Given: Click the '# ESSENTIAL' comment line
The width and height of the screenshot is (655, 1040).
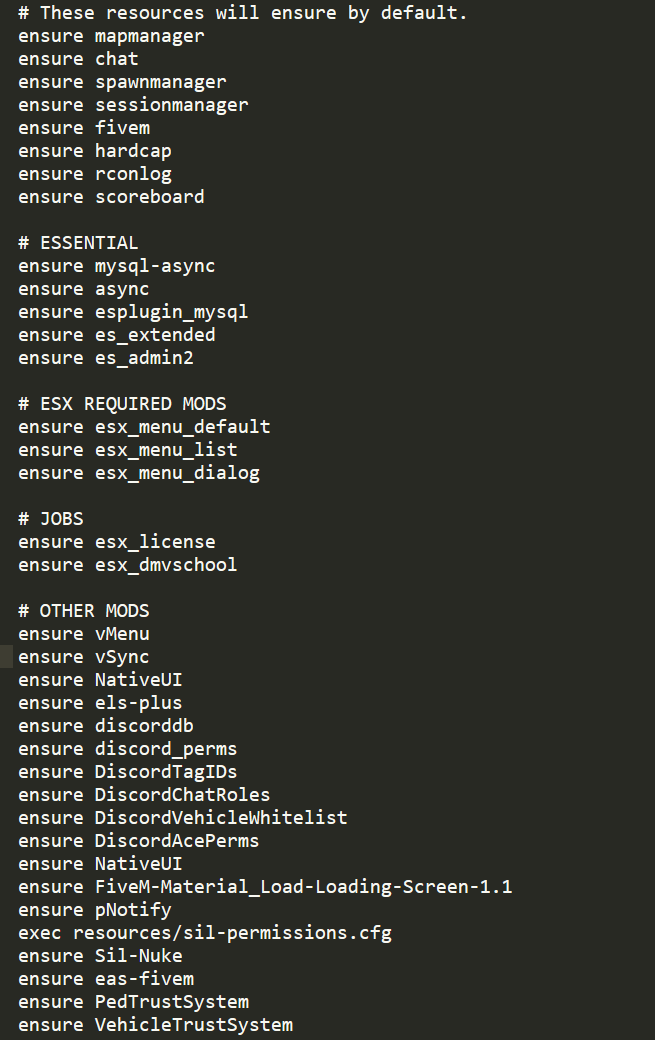Looking at the screenshot, I should tap(78, 243).
